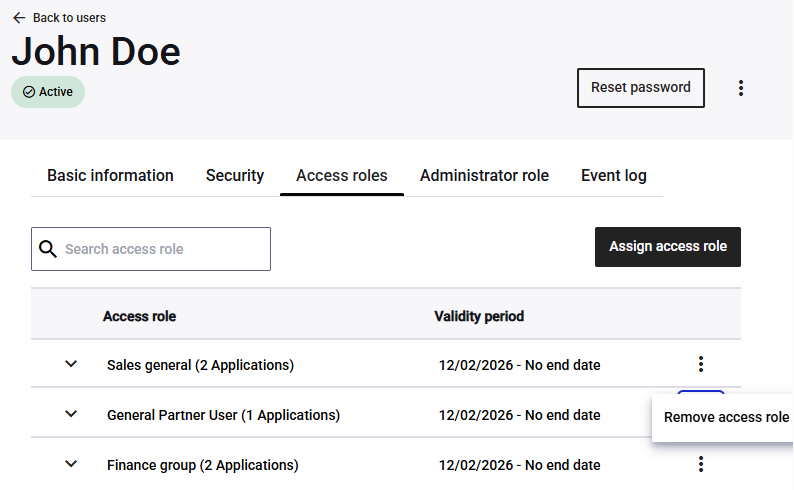Screen dimensions: 794x490
Task: Go back via 'Back to users' link
Action: click(x=69, y=18)
